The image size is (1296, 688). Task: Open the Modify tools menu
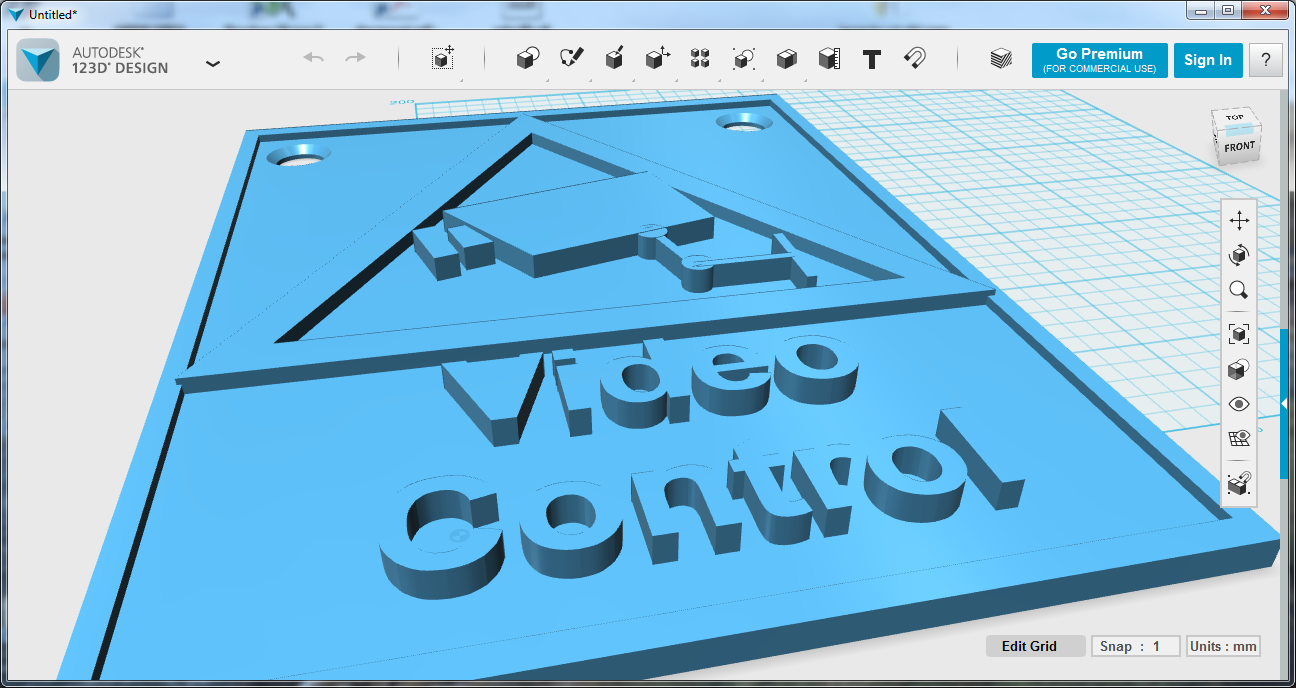click(x=657, y=59)
